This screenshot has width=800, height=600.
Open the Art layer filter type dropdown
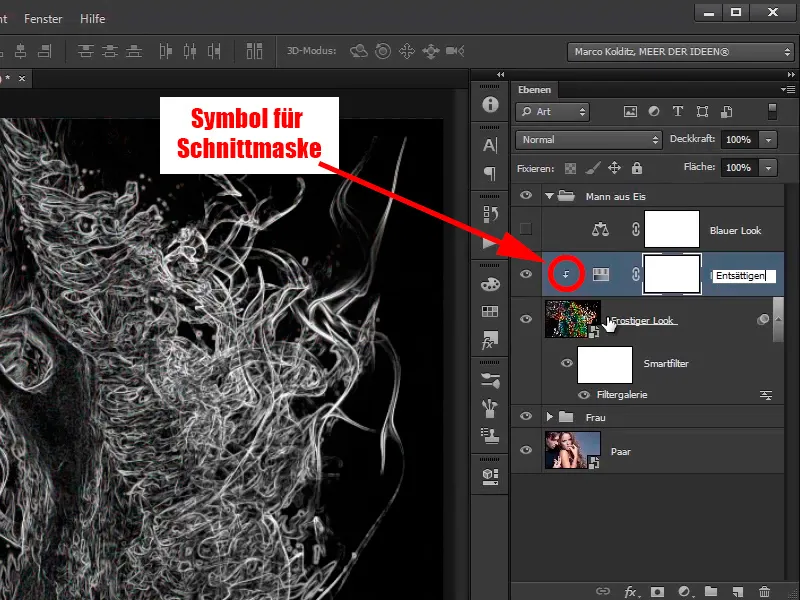[x=553, y=112]
